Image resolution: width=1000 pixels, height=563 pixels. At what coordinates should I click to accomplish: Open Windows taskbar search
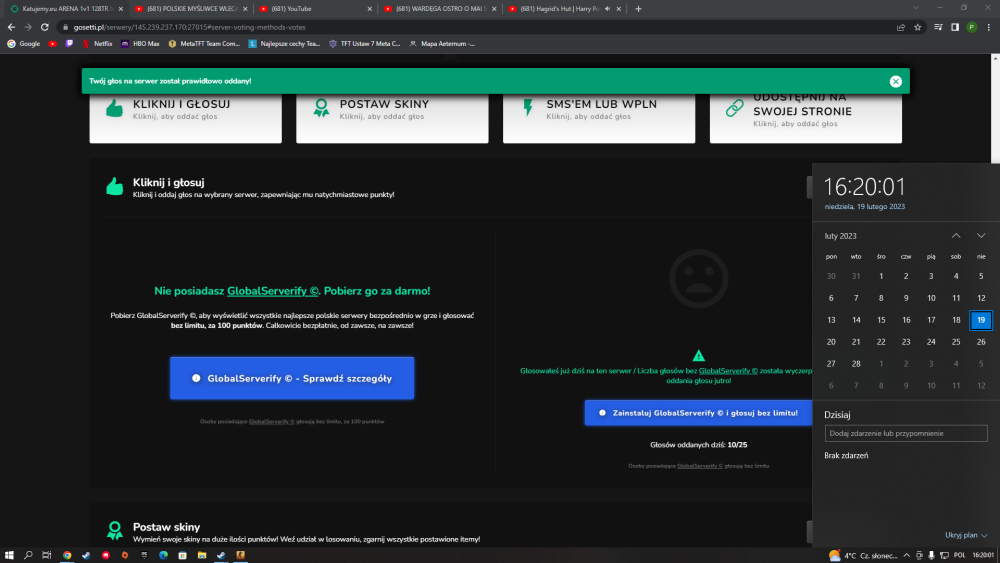28,555
